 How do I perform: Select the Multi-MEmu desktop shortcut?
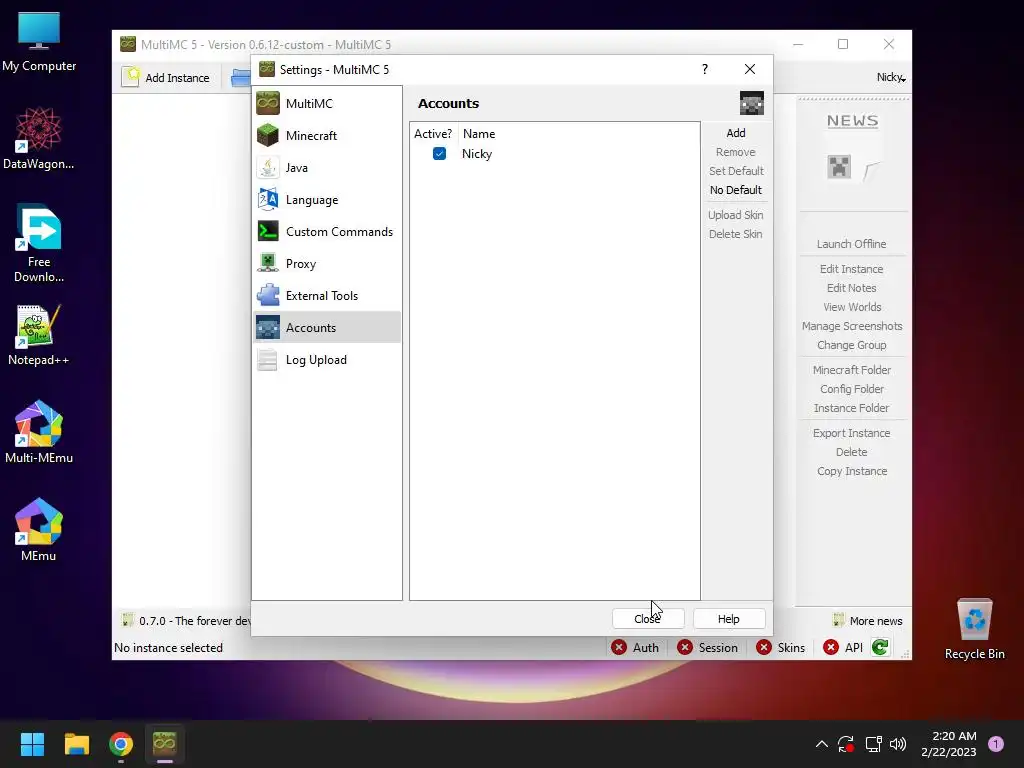[x=39, y=432]
